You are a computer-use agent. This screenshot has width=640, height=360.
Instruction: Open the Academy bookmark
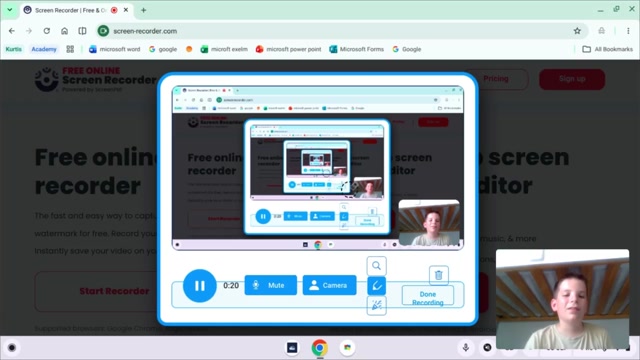point(44,49)
